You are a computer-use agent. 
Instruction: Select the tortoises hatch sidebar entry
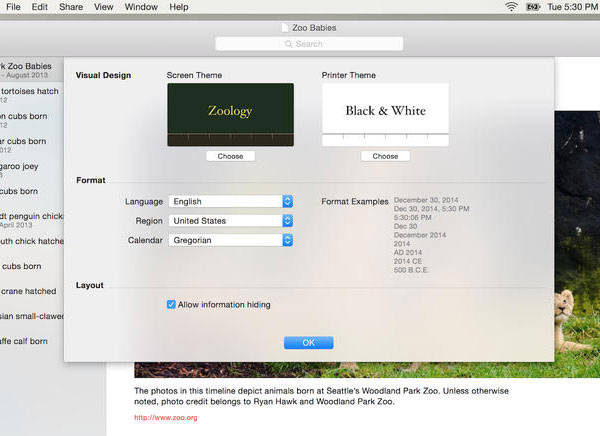coord(32,95)
